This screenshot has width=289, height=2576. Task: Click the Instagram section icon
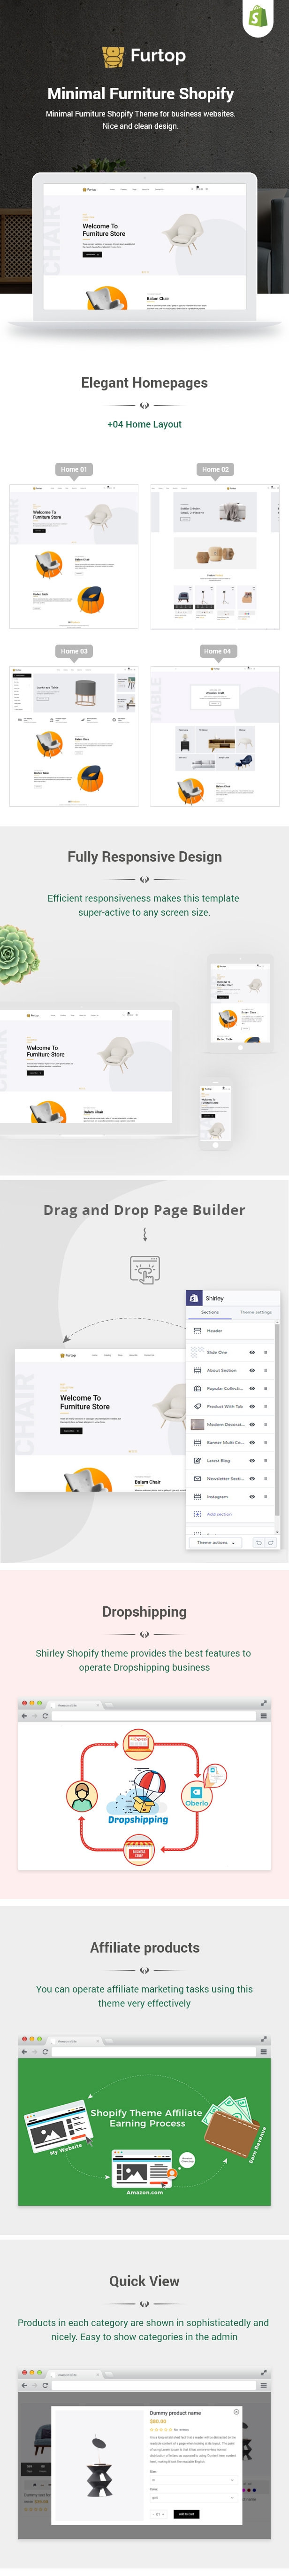tap(197, 1496)
